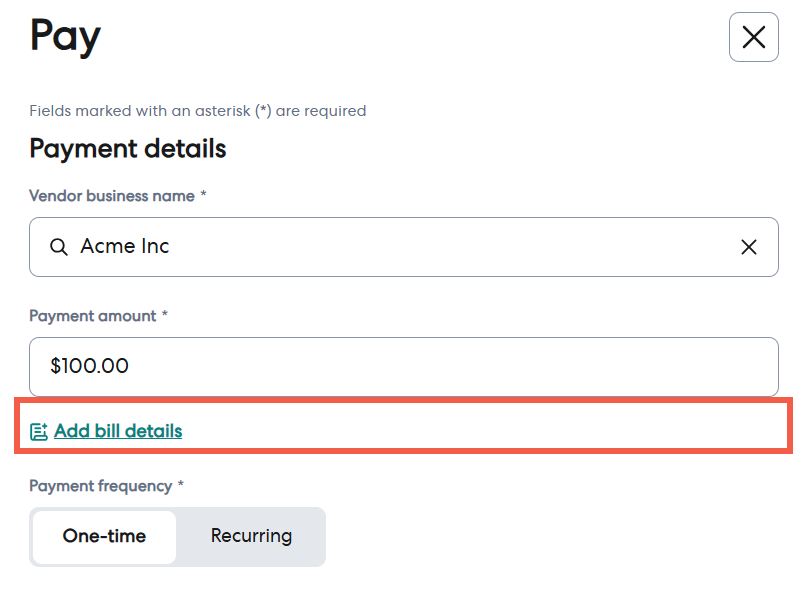Viewport: 806px width, 597px height.
Task: Click the asterisk after Payment amount
Action: [164, 314]
